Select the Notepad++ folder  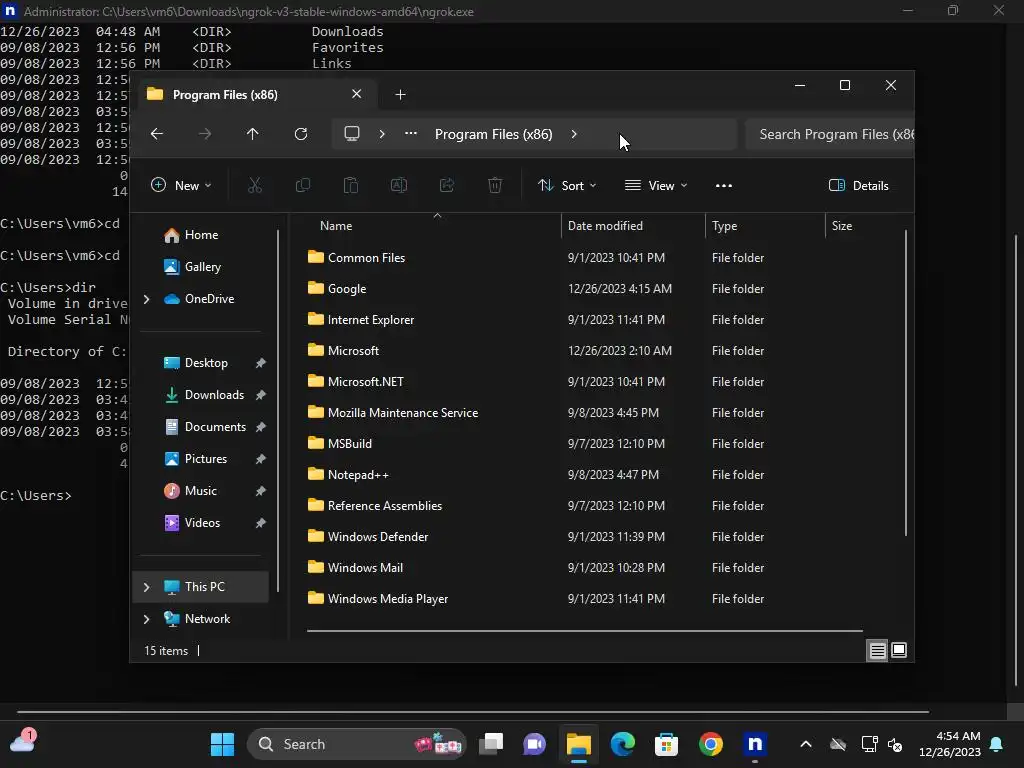click(x=358, y=475)
